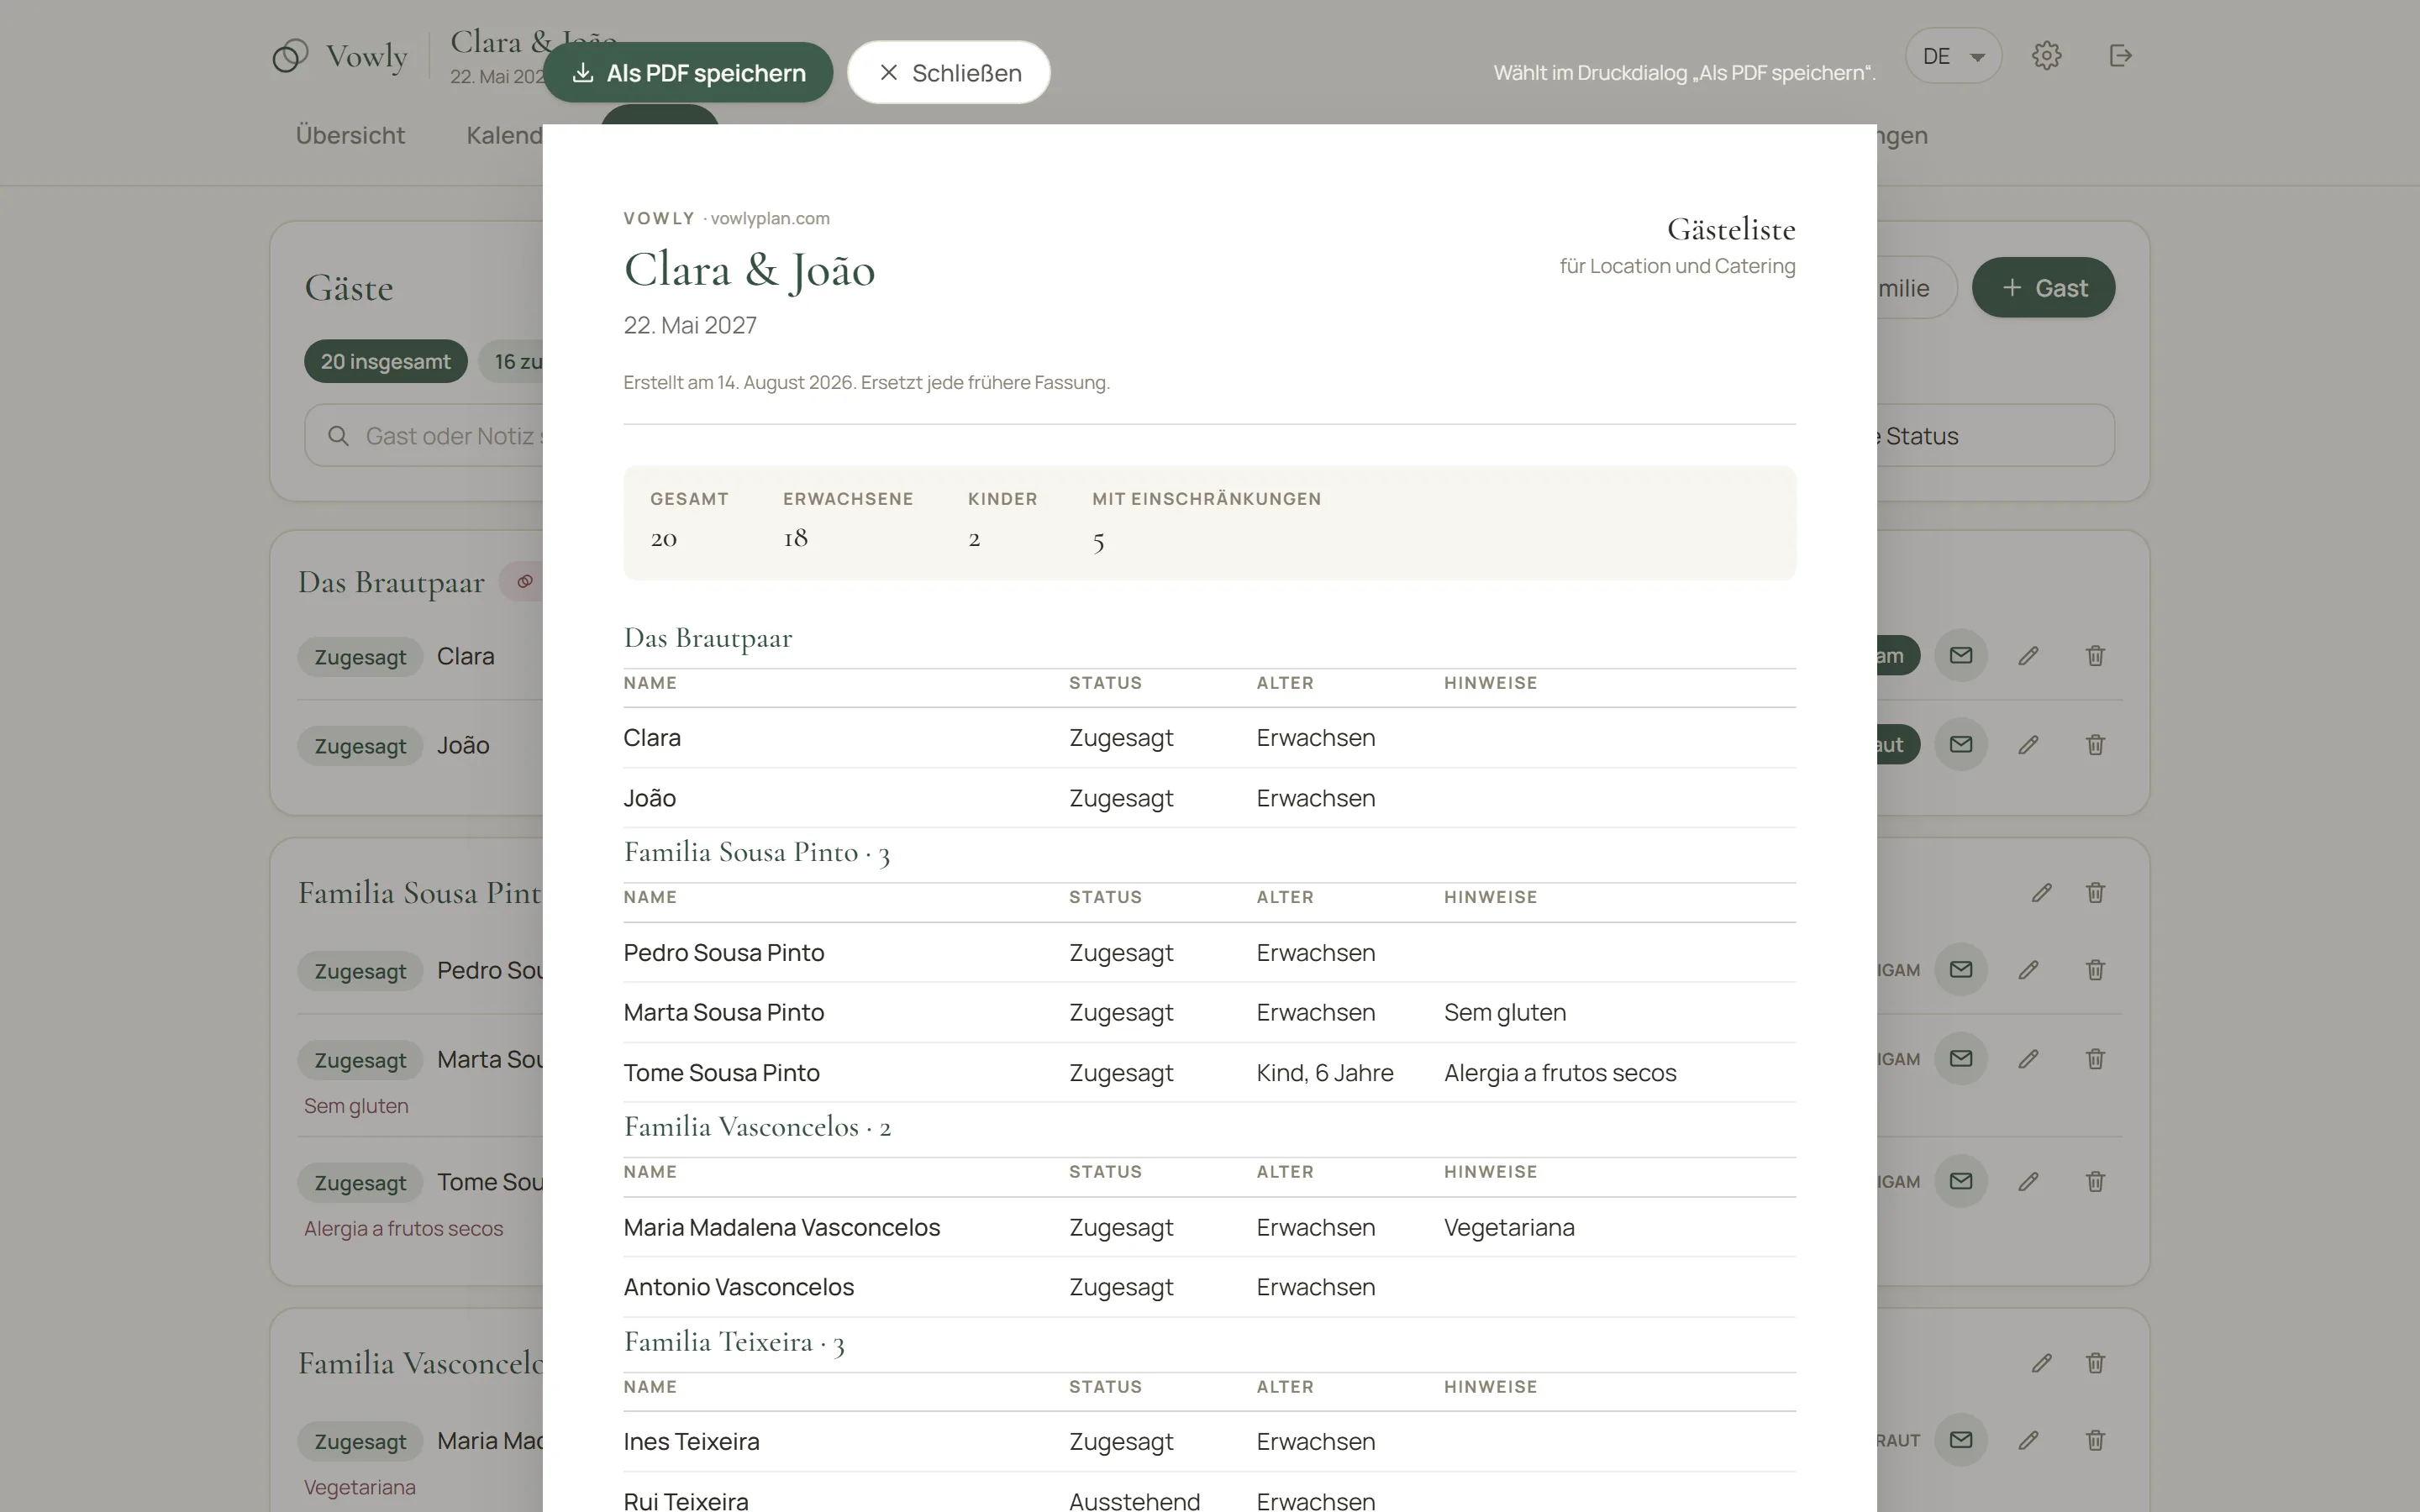
Task: Click the link icon beside Das Brautpaar heading
Action: tap(525, 581)
